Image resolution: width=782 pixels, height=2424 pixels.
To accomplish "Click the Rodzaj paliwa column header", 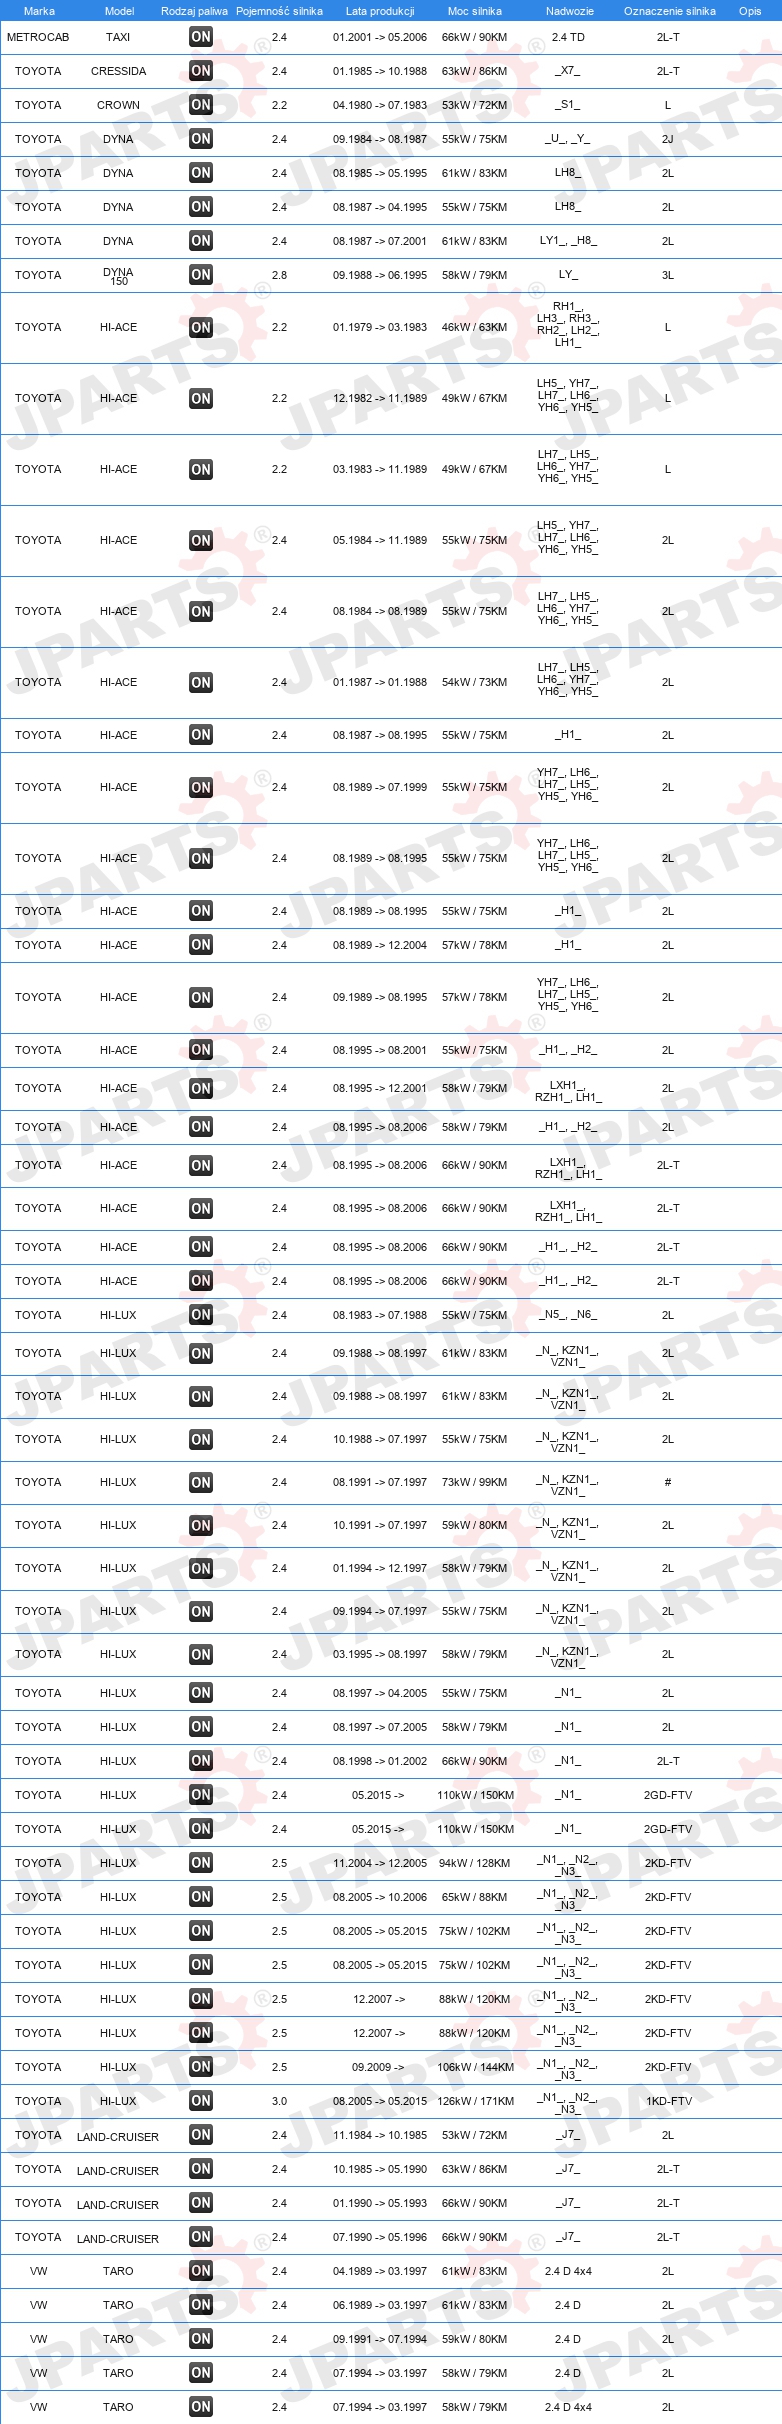I will pos(194,11).
